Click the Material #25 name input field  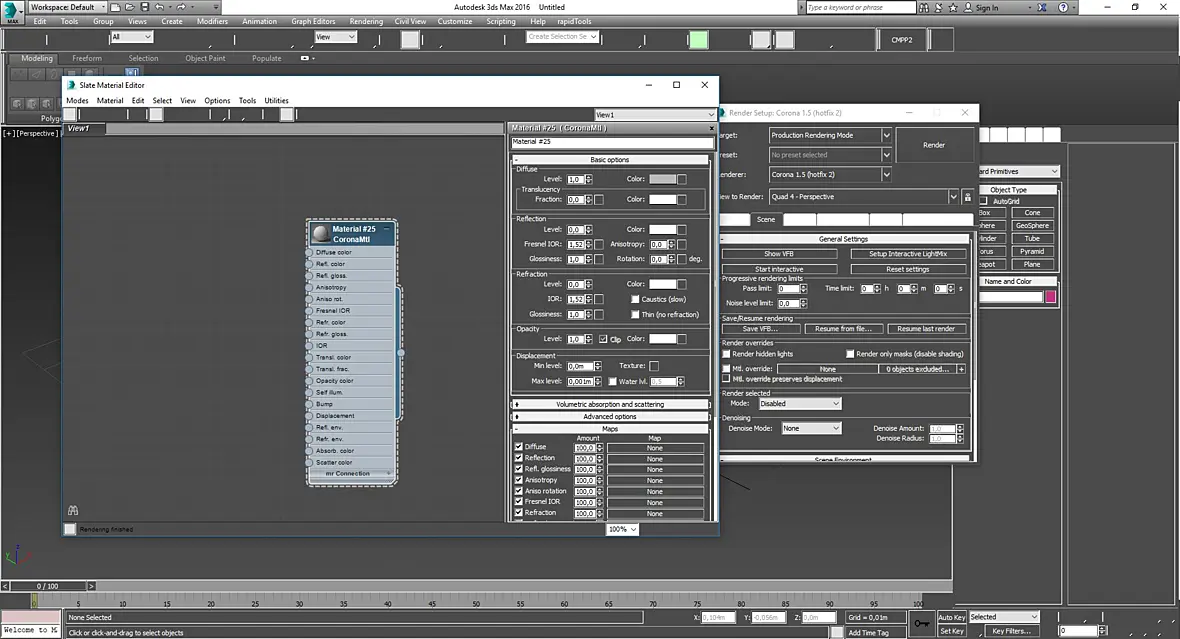coord(612,142)
